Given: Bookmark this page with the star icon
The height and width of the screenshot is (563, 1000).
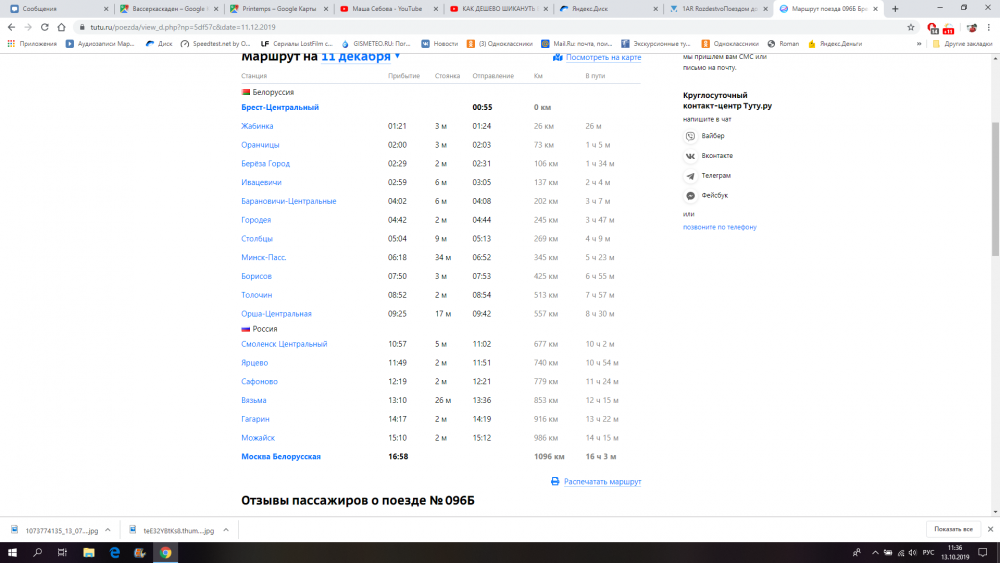Looking at the screenshot, I should (911, 27).
